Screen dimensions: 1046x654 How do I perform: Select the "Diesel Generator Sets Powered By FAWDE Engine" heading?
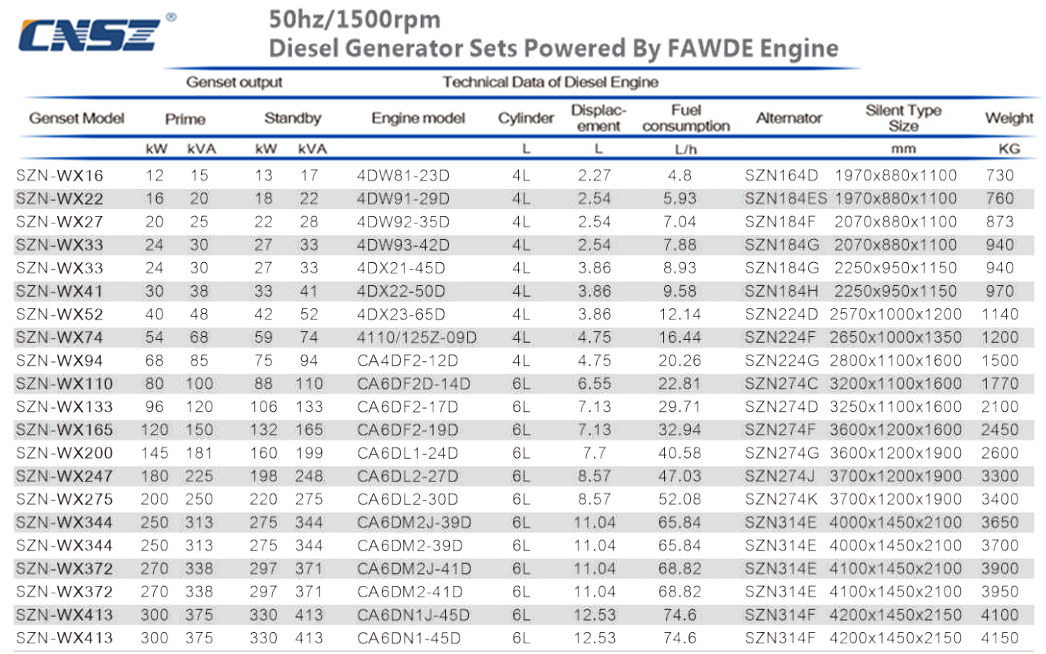[x=554, y=48]
